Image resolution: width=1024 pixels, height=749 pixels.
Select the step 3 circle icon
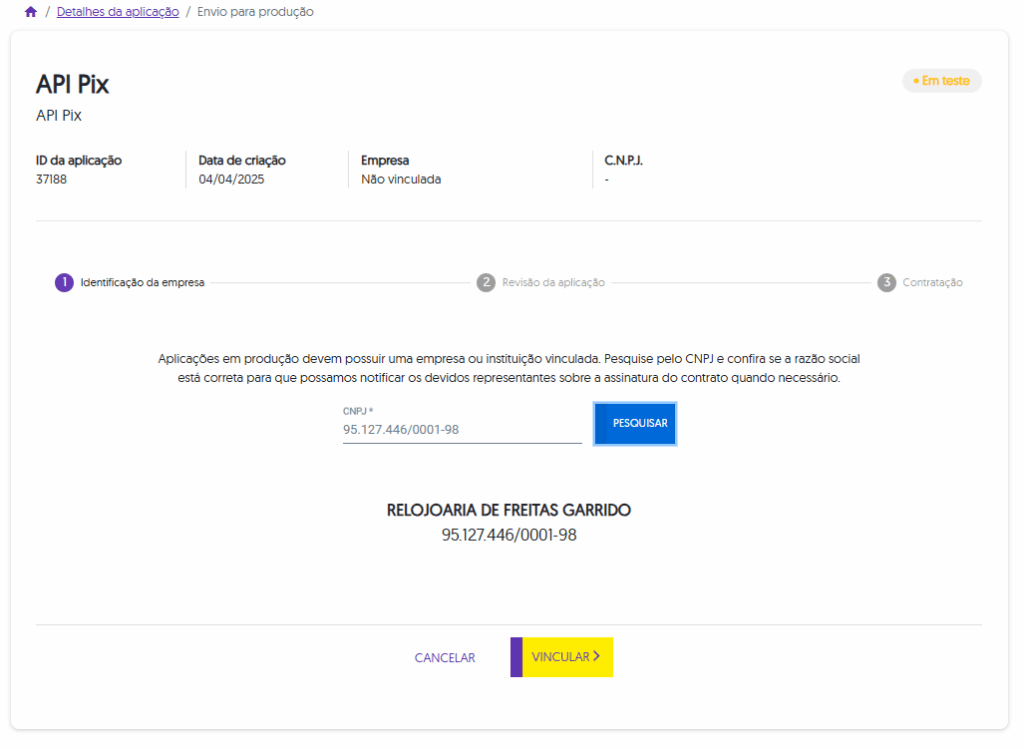tap(886, 283)
